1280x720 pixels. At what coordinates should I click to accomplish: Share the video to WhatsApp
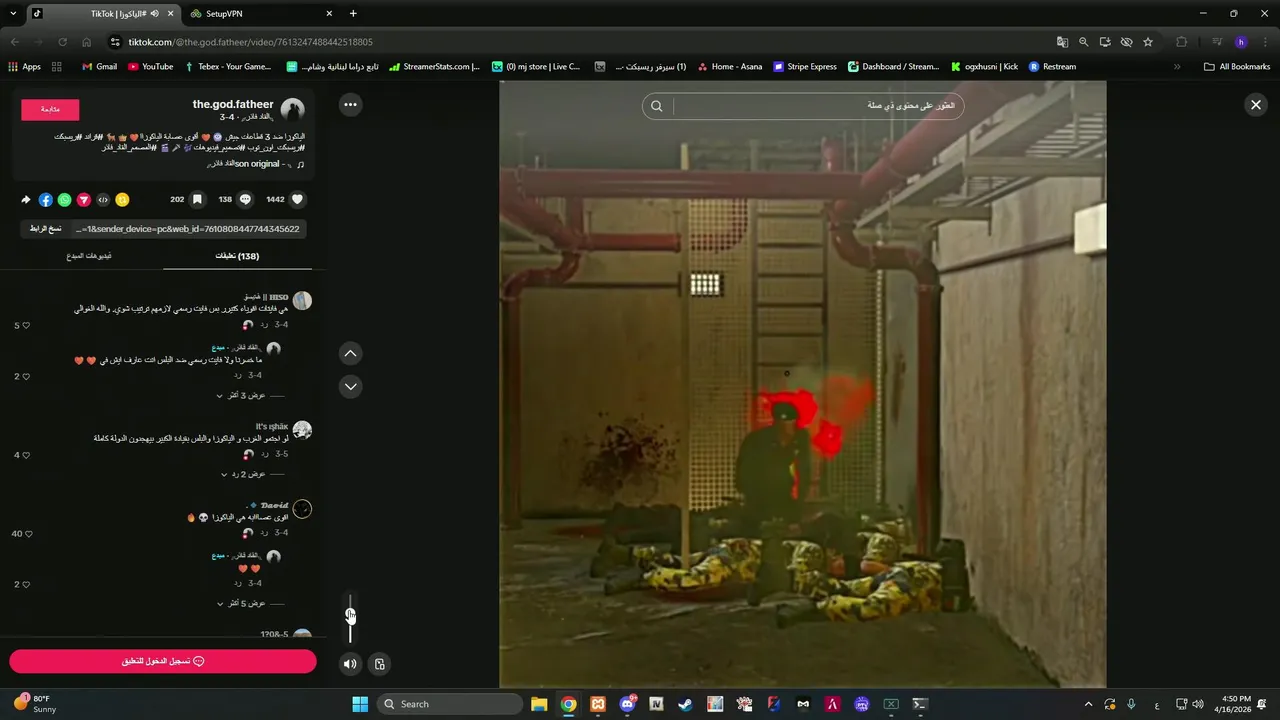point(65,200)
